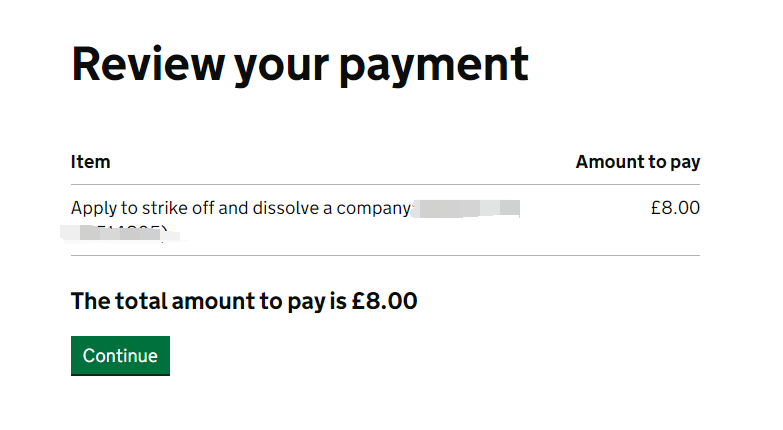Click the redacted company name after 'company'
This screenshot has height=430, width=783.
[x=467, y=209]
